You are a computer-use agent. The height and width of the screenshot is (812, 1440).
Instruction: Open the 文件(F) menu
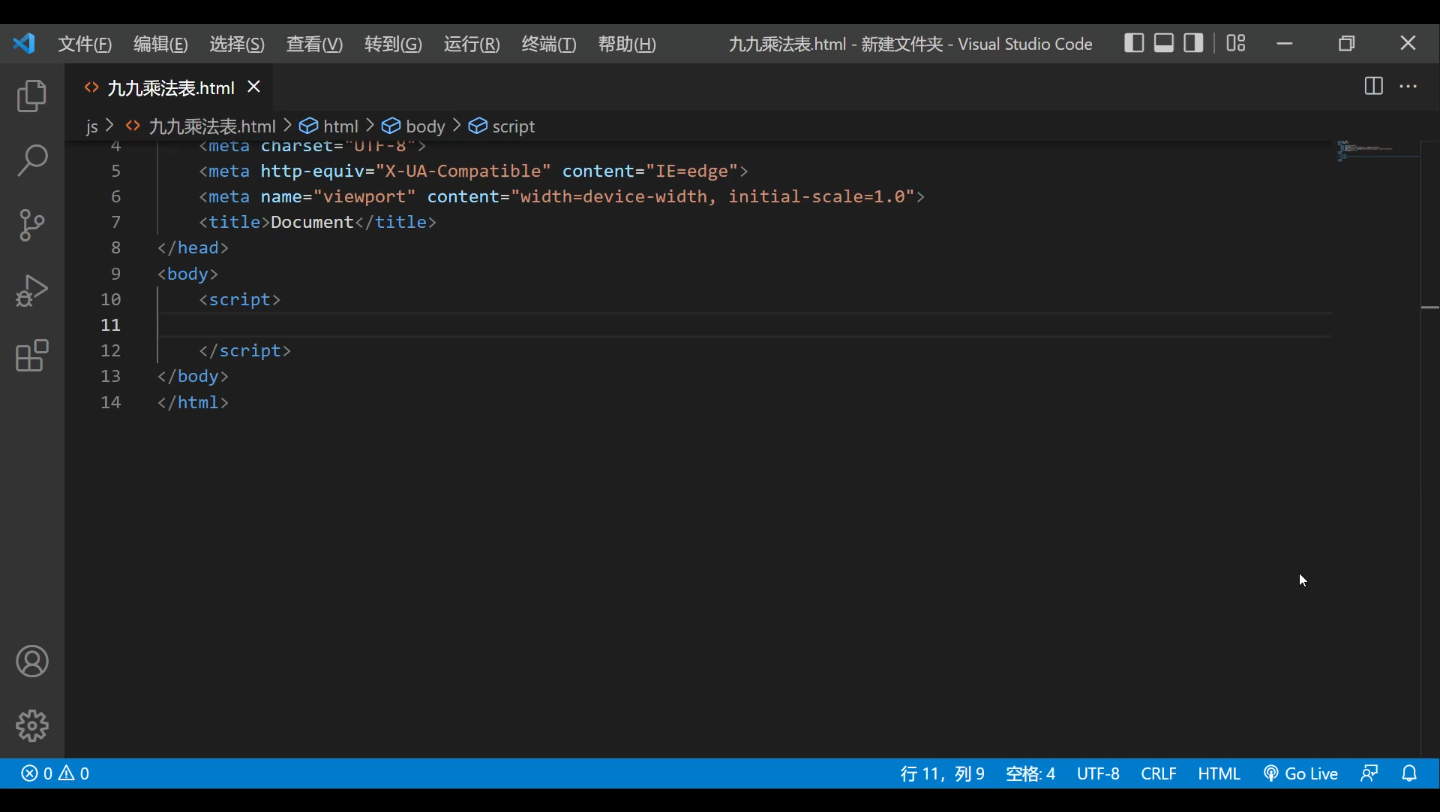[85, 44]
